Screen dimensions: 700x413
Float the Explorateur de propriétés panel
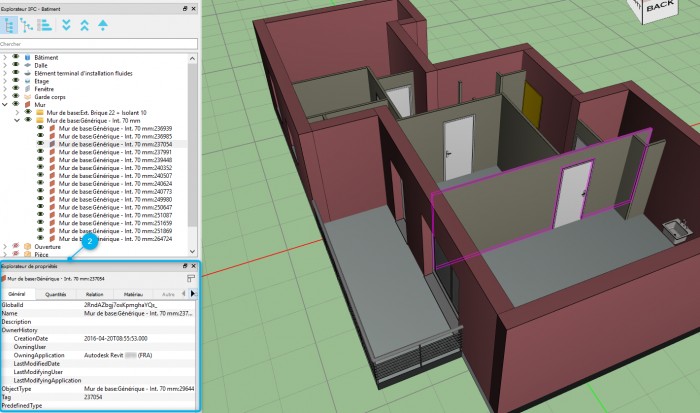click(185, 266)
